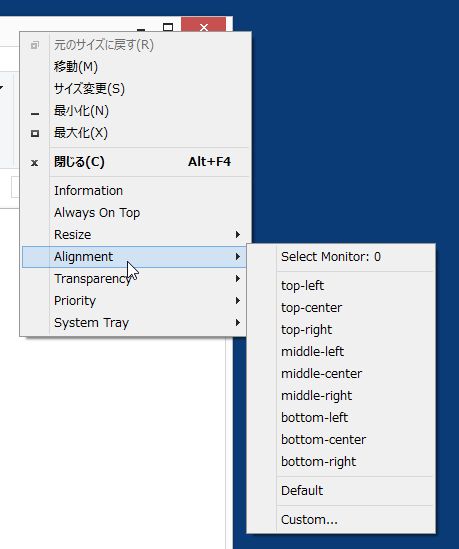Align window to top-left

341,286
